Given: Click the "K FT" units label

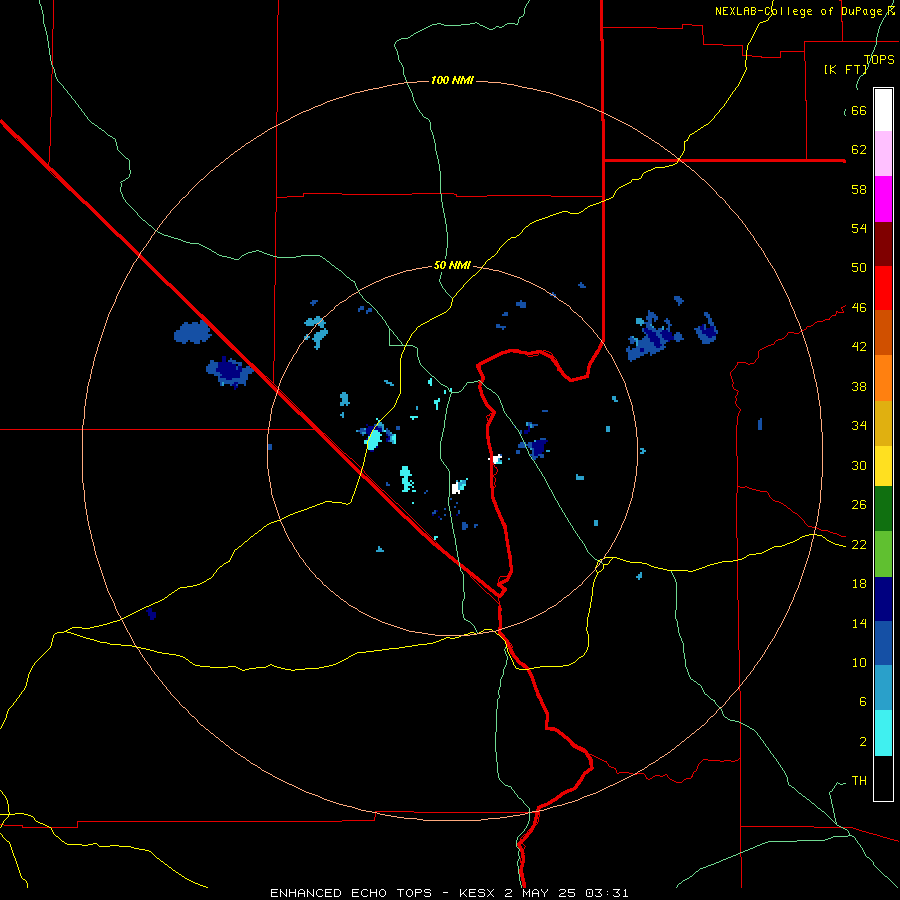Looking at the screenshot, I should point(846,69).
